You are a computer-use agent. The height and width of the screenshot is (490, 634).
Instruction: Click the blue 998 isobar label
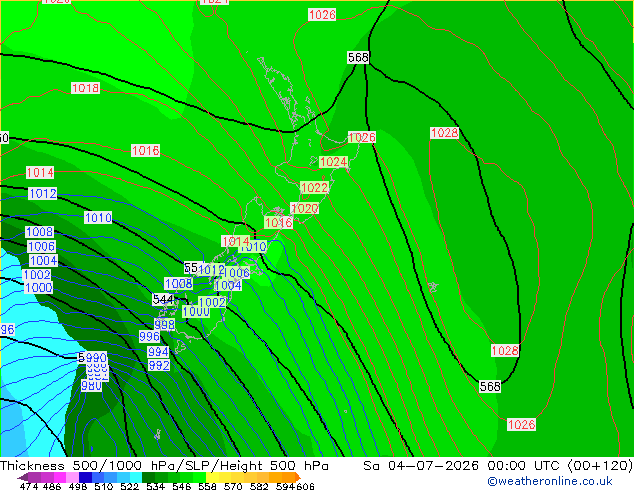pyautogui.click(x=165, y=324)
